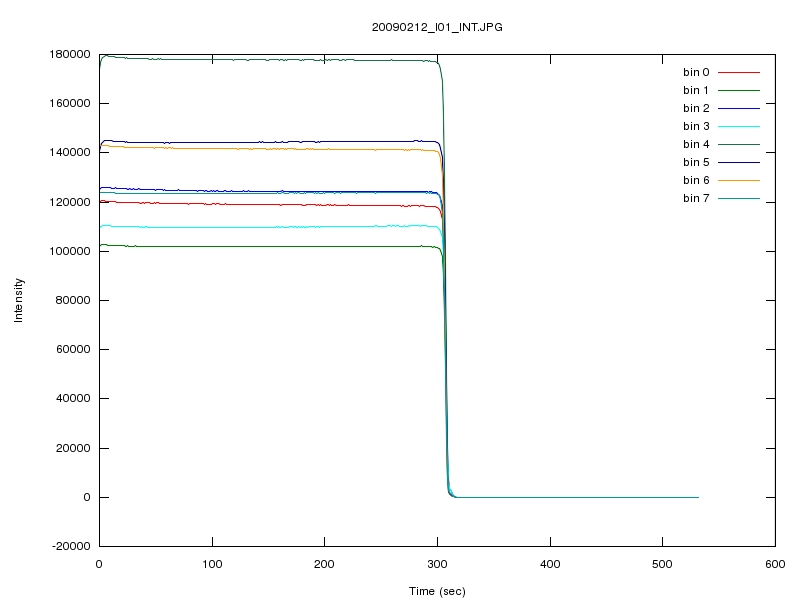Click the -20000 y-axis tick value
The width and height of the screenshot is (800, 600).
pyautogui.click(x=71, y=546)
